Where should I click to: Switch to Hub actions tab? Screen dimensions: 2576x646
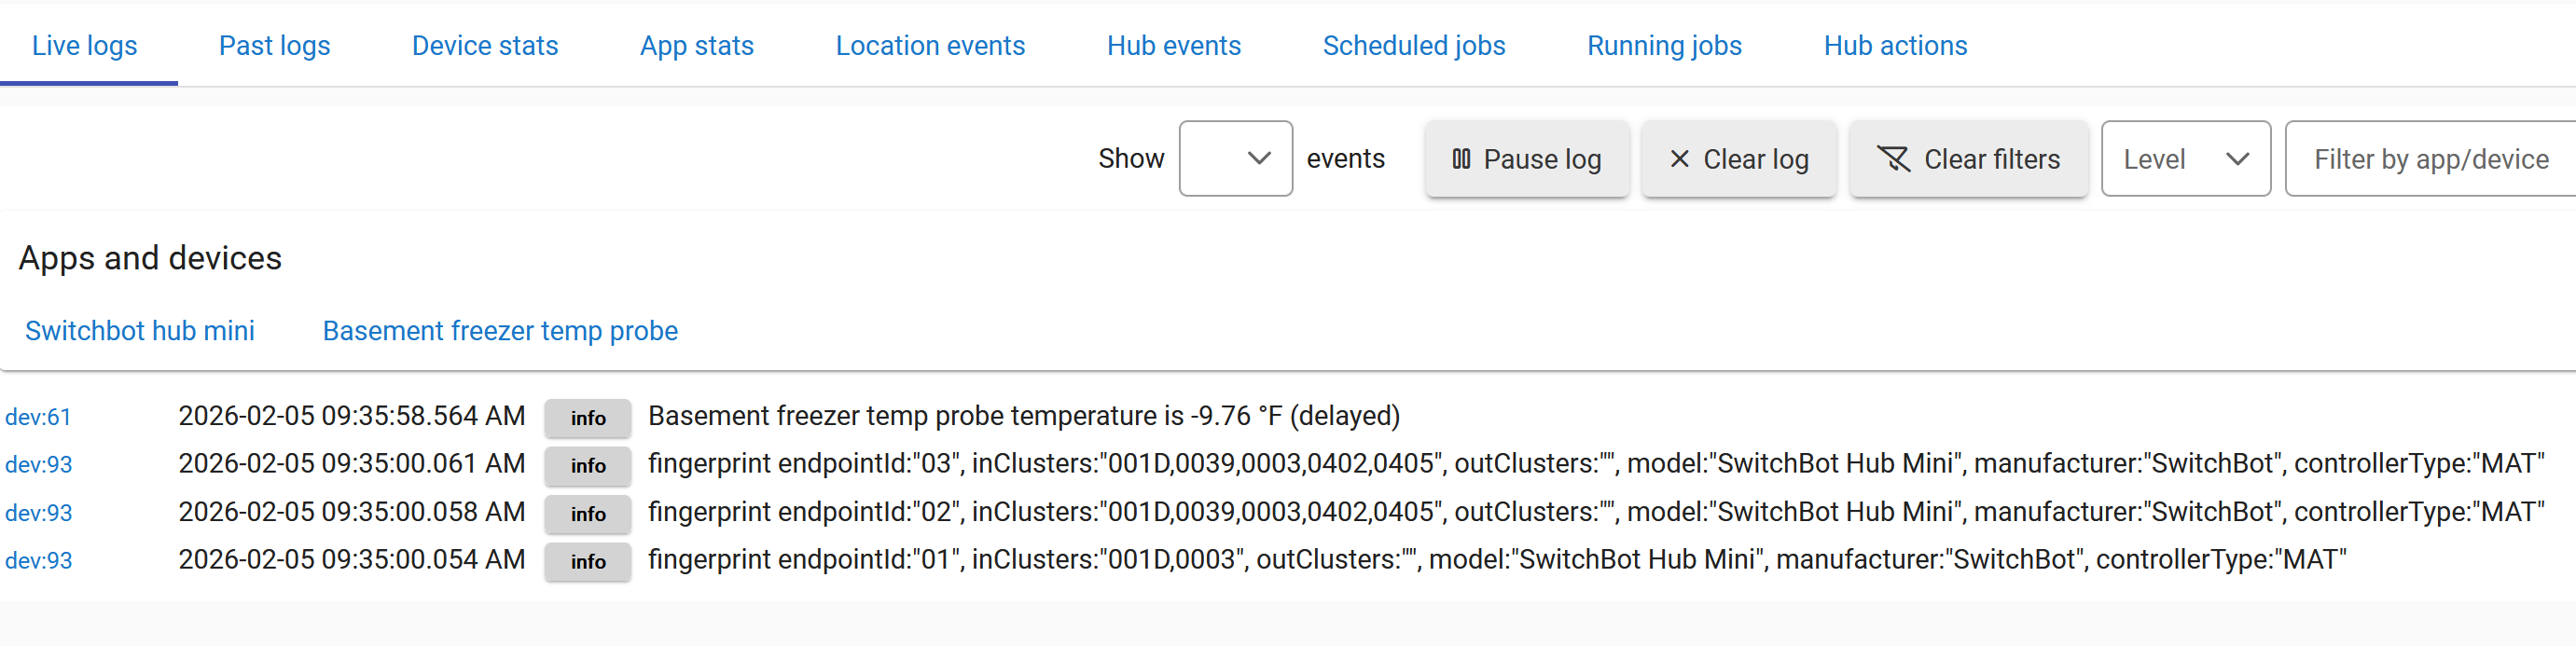pyautogui.click(x=1895, y=46)
